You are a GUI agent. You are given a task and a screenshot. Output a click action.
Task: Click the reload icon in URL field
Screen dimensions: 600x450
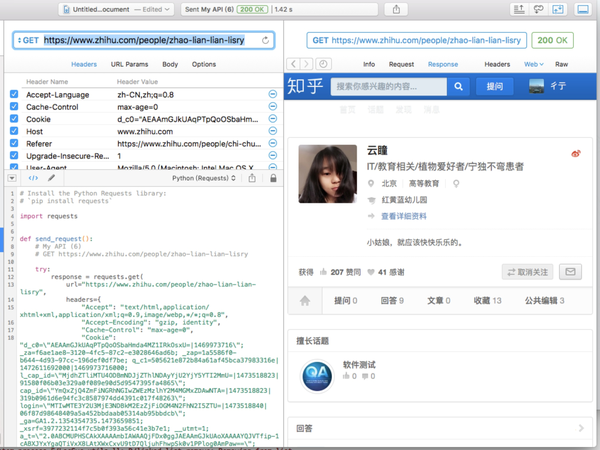coord(265,41)
